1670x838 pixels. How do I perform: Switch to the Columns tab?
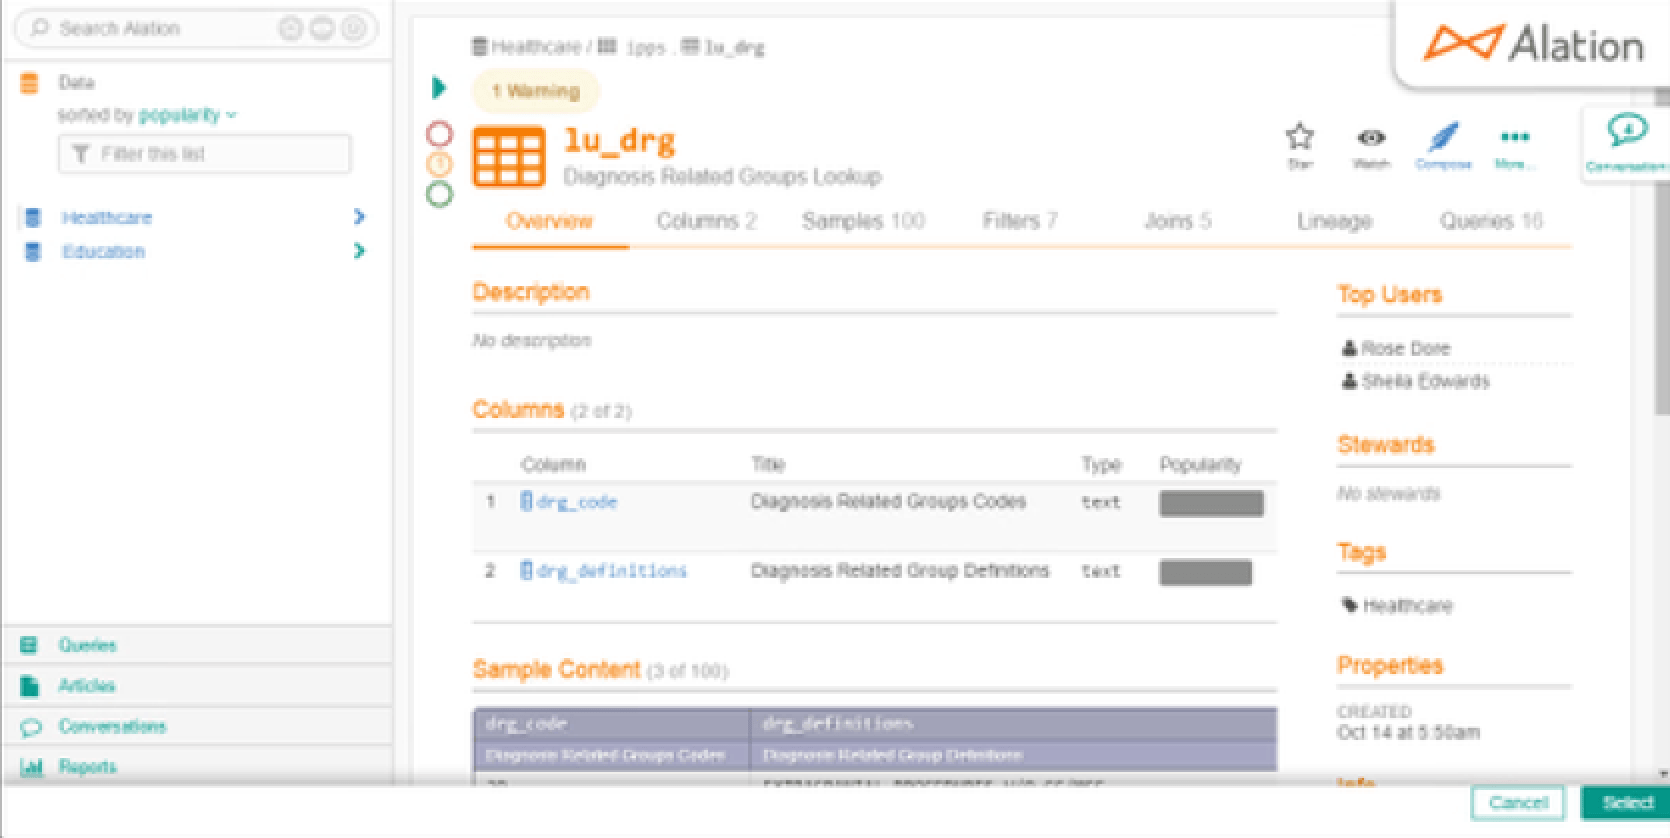[706, 221]
